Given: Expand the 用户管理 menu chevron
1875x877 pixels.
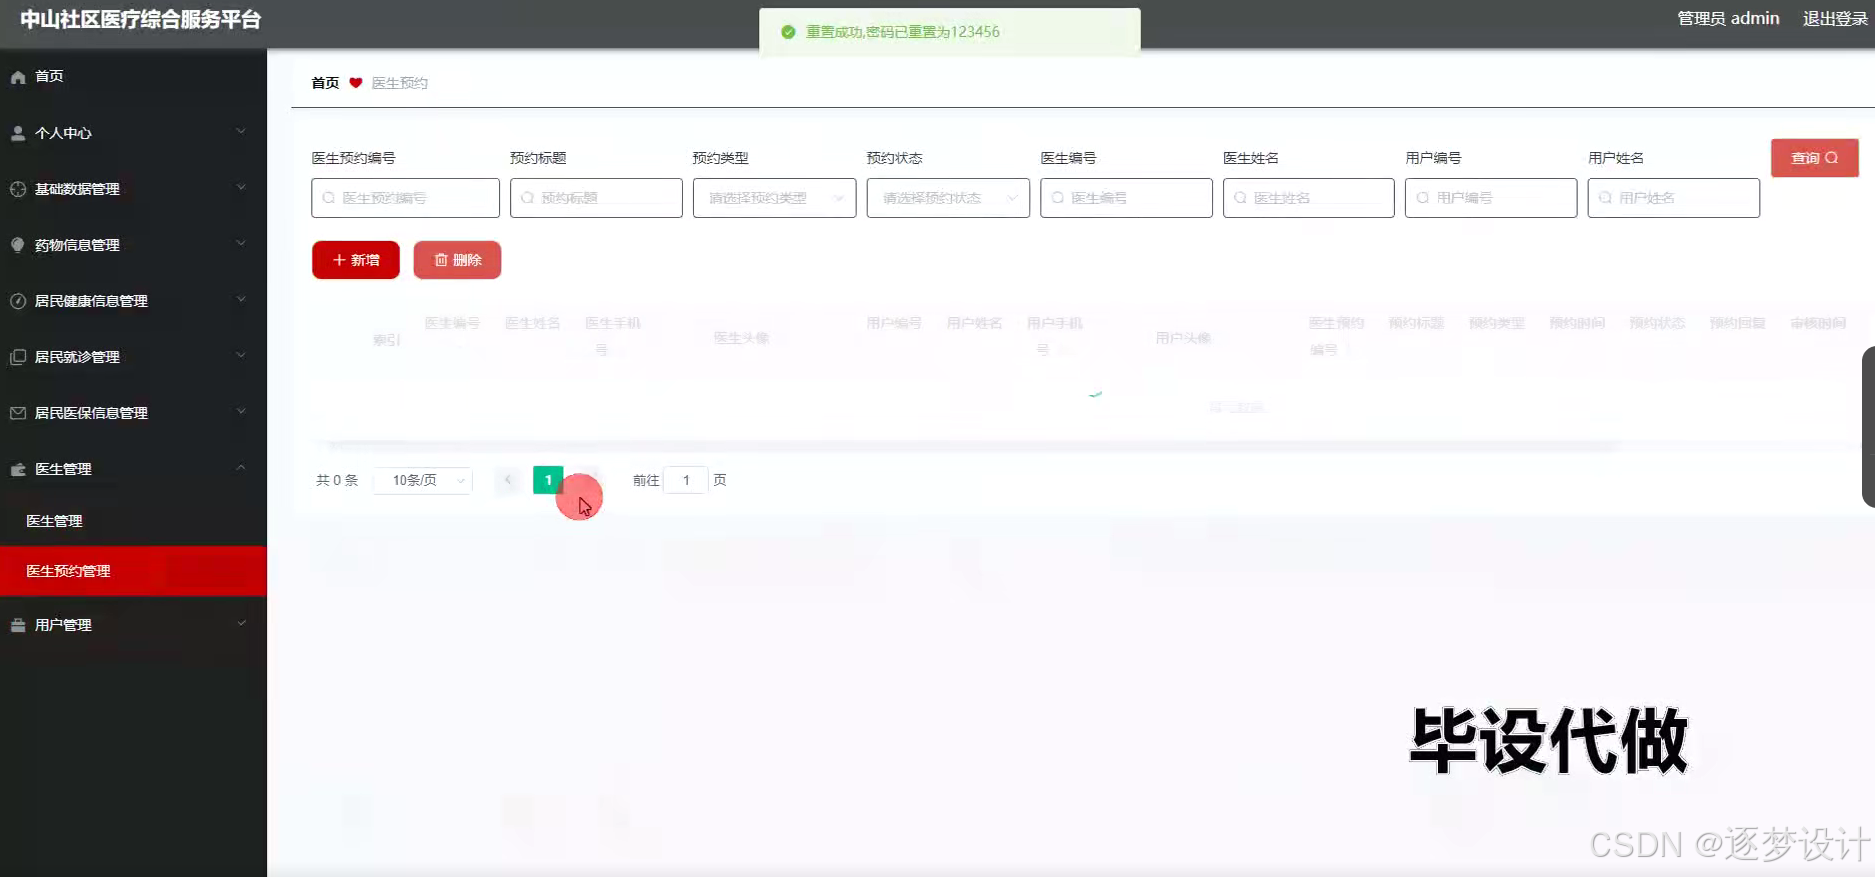Looking at the screenshot, I should [x=241, y=624].
